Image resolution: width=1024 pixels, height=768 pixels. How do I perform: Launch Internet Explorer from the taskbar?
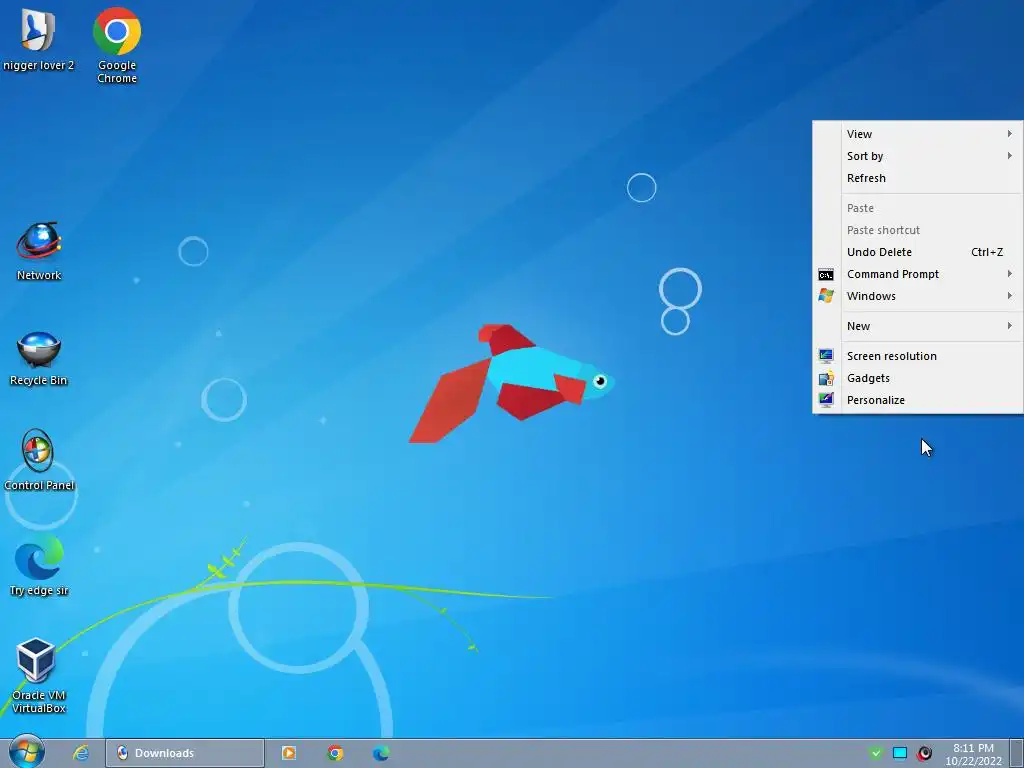tap(81, 753)
